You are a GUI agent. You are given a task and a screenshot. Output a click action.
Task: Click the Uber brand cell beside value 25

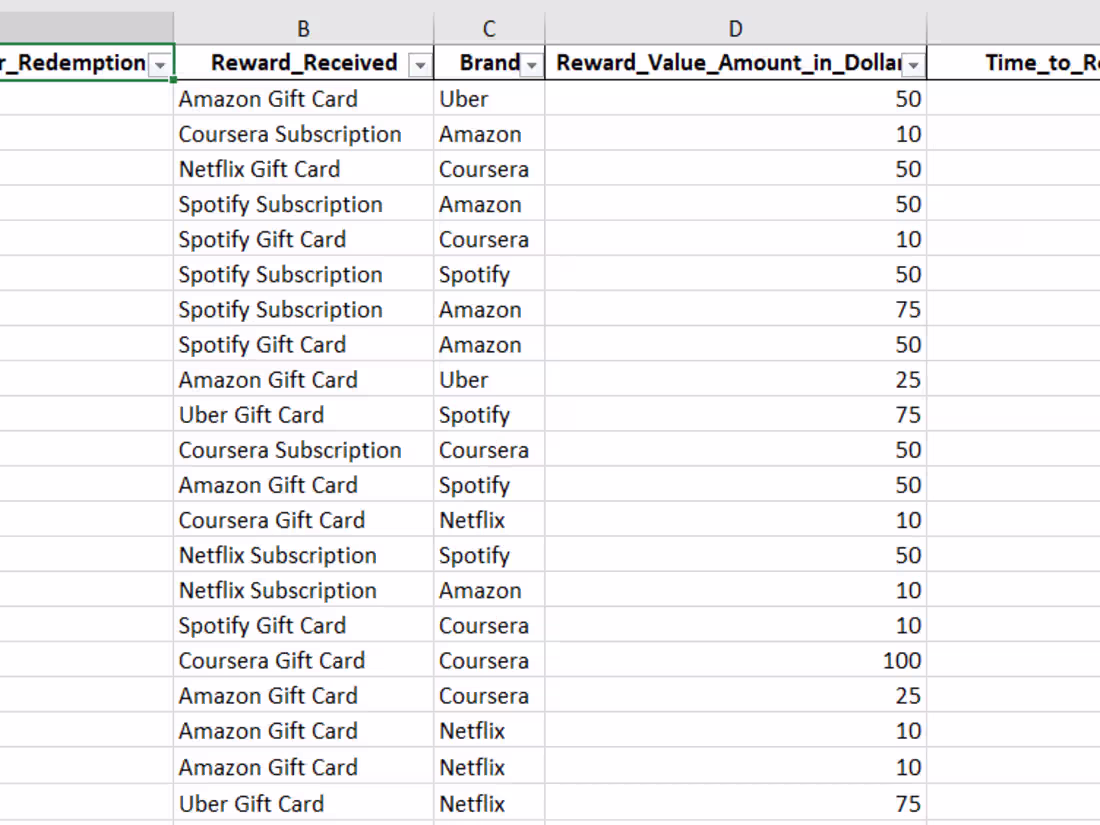point(463,380)
